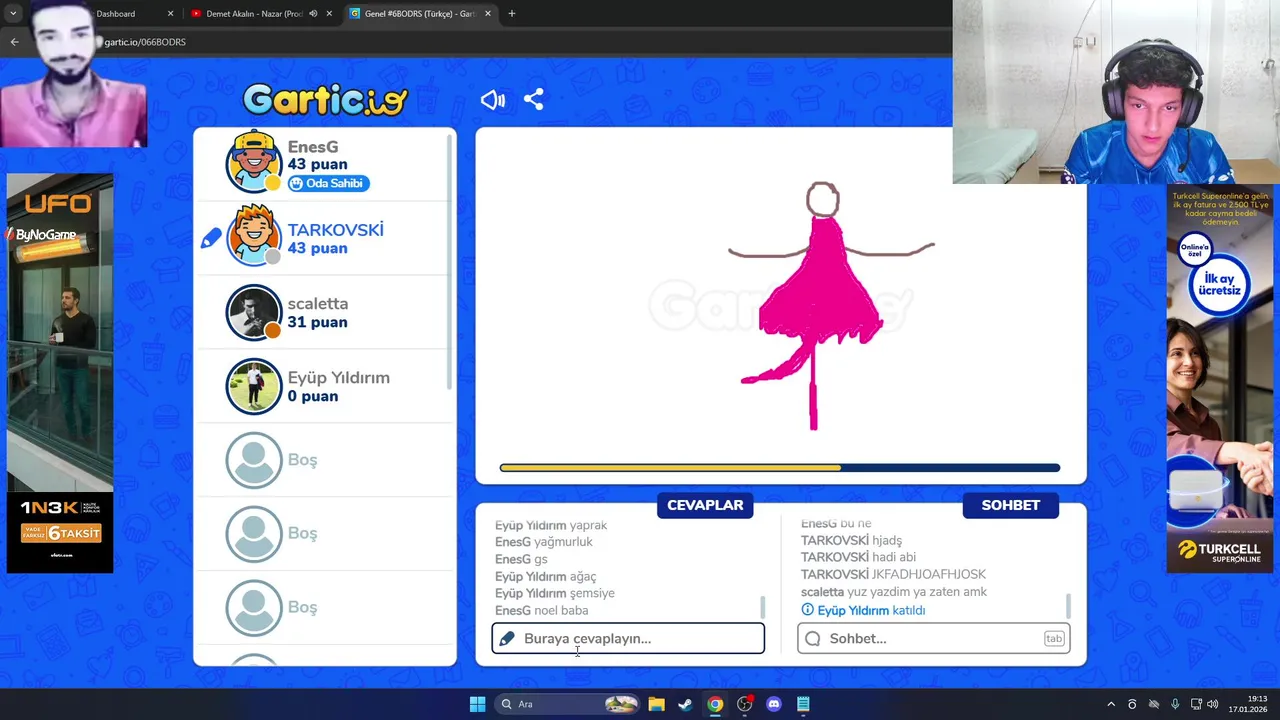Image resolution: width=1280 pixels, height=720 pixels.
Task: Open the volume tray icon
Action: pyautogui.click(x=1212, y=704)
